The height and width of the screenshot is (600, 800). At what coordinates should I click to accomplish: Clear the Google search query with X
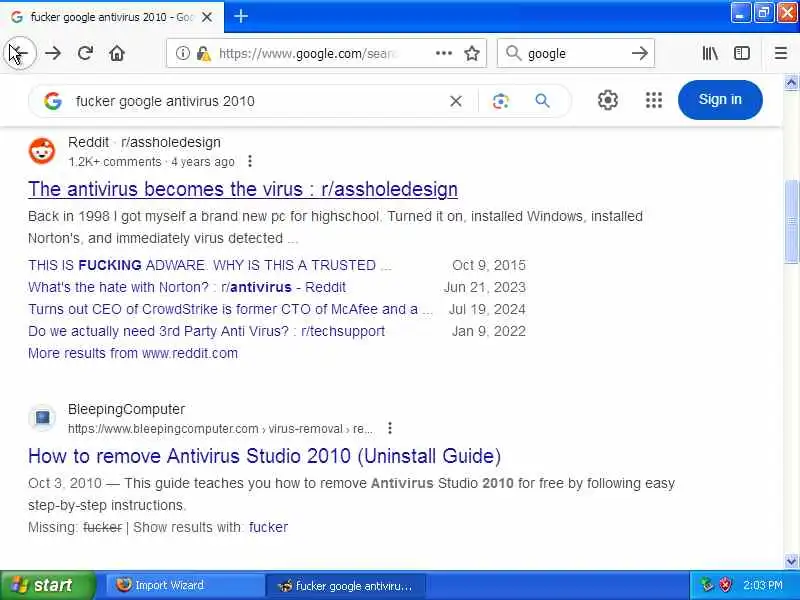456,101
